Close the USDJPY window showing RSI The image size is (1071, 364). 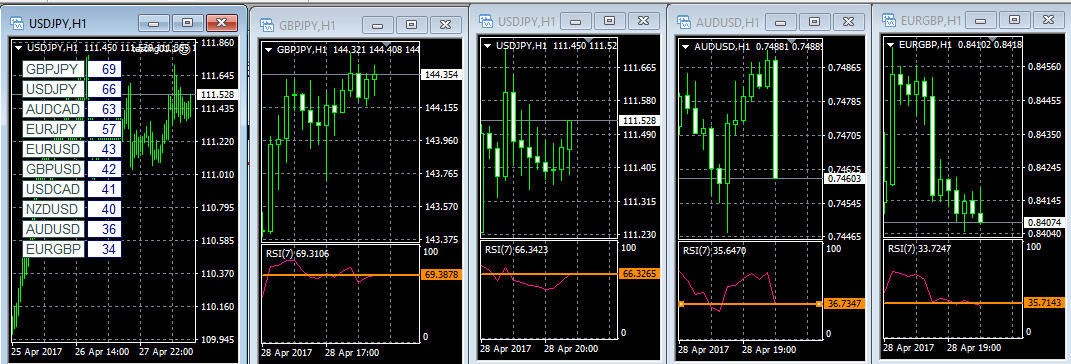[x=643, y=20]
